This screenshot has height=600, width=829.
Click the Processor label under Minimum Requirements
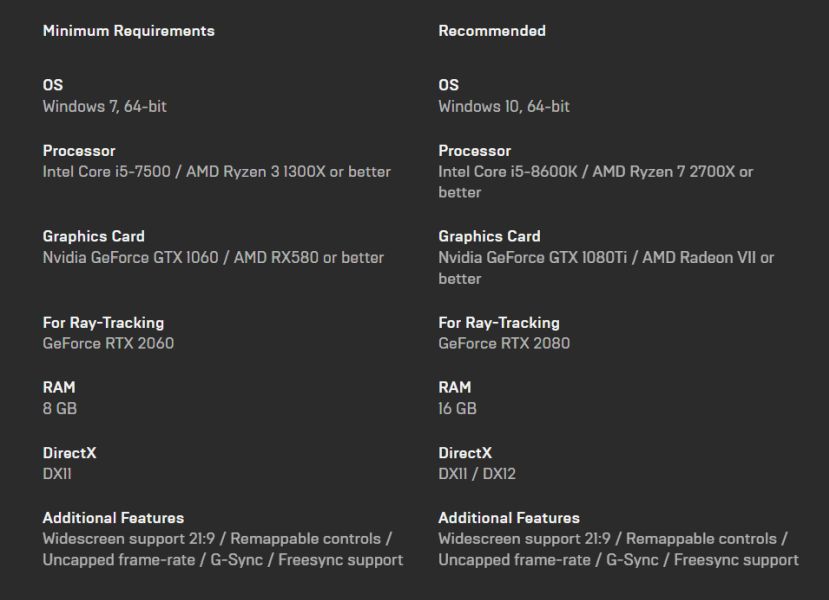pyautogui.click(x=79, y=151)
